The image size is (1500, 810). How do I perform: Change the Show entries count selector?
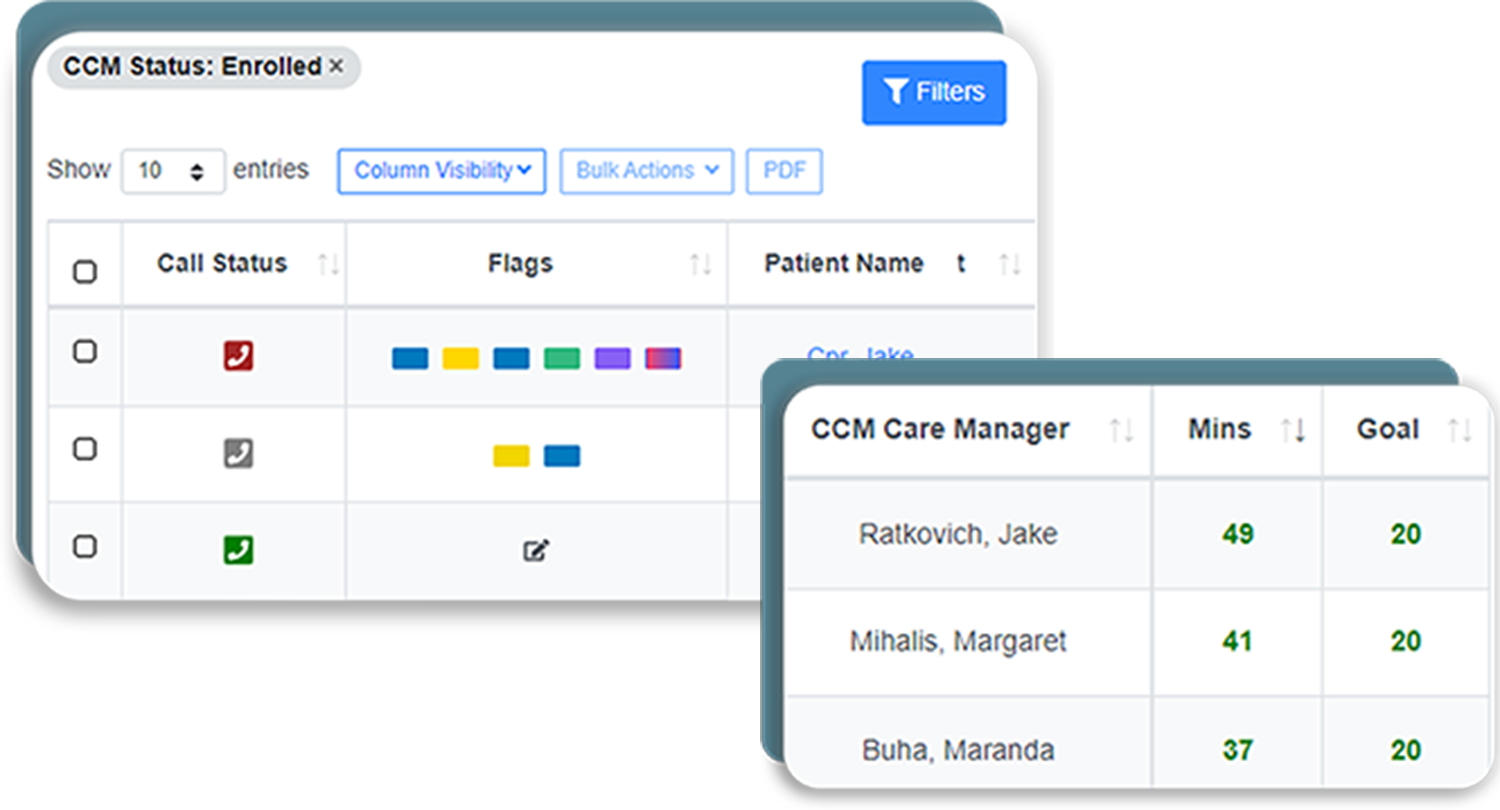click(x=173, y=171)
